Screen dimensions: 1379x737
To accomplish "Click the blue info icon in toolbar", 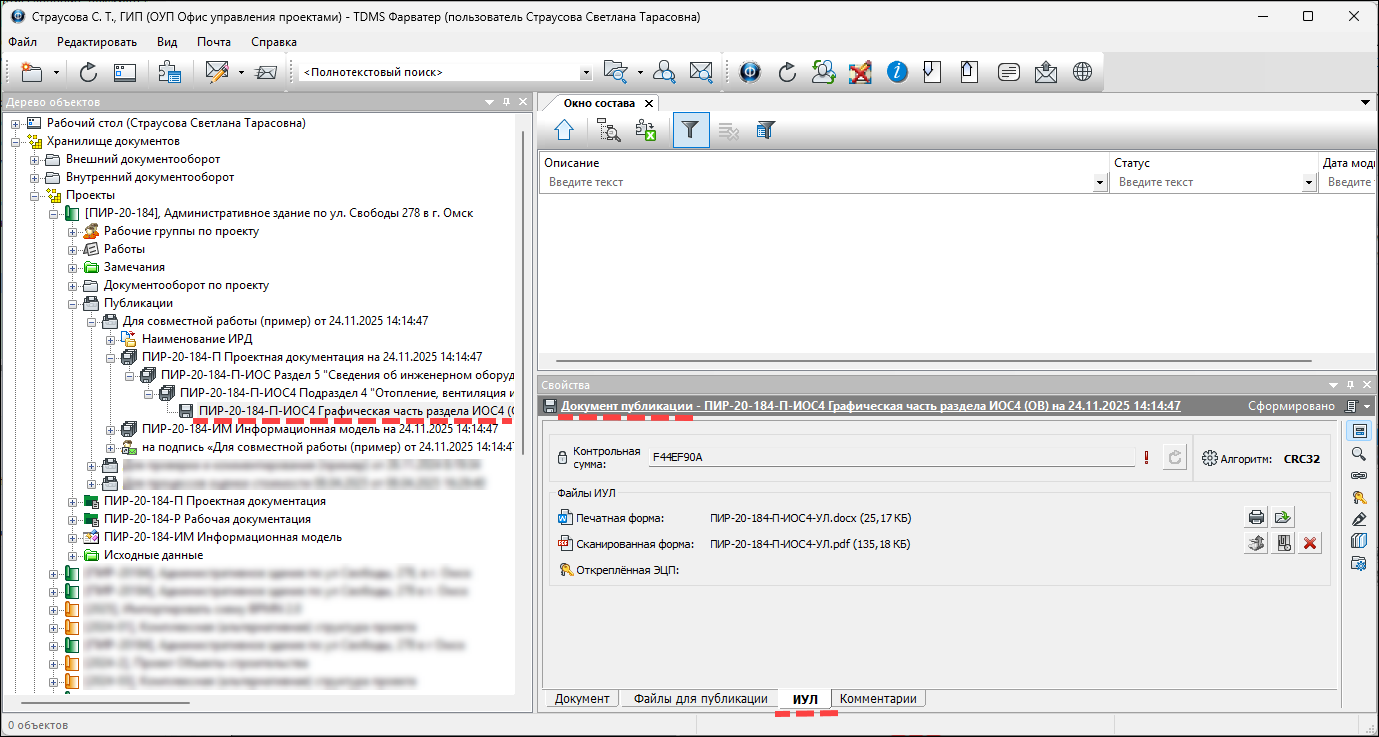I will (x=897, y=72).
